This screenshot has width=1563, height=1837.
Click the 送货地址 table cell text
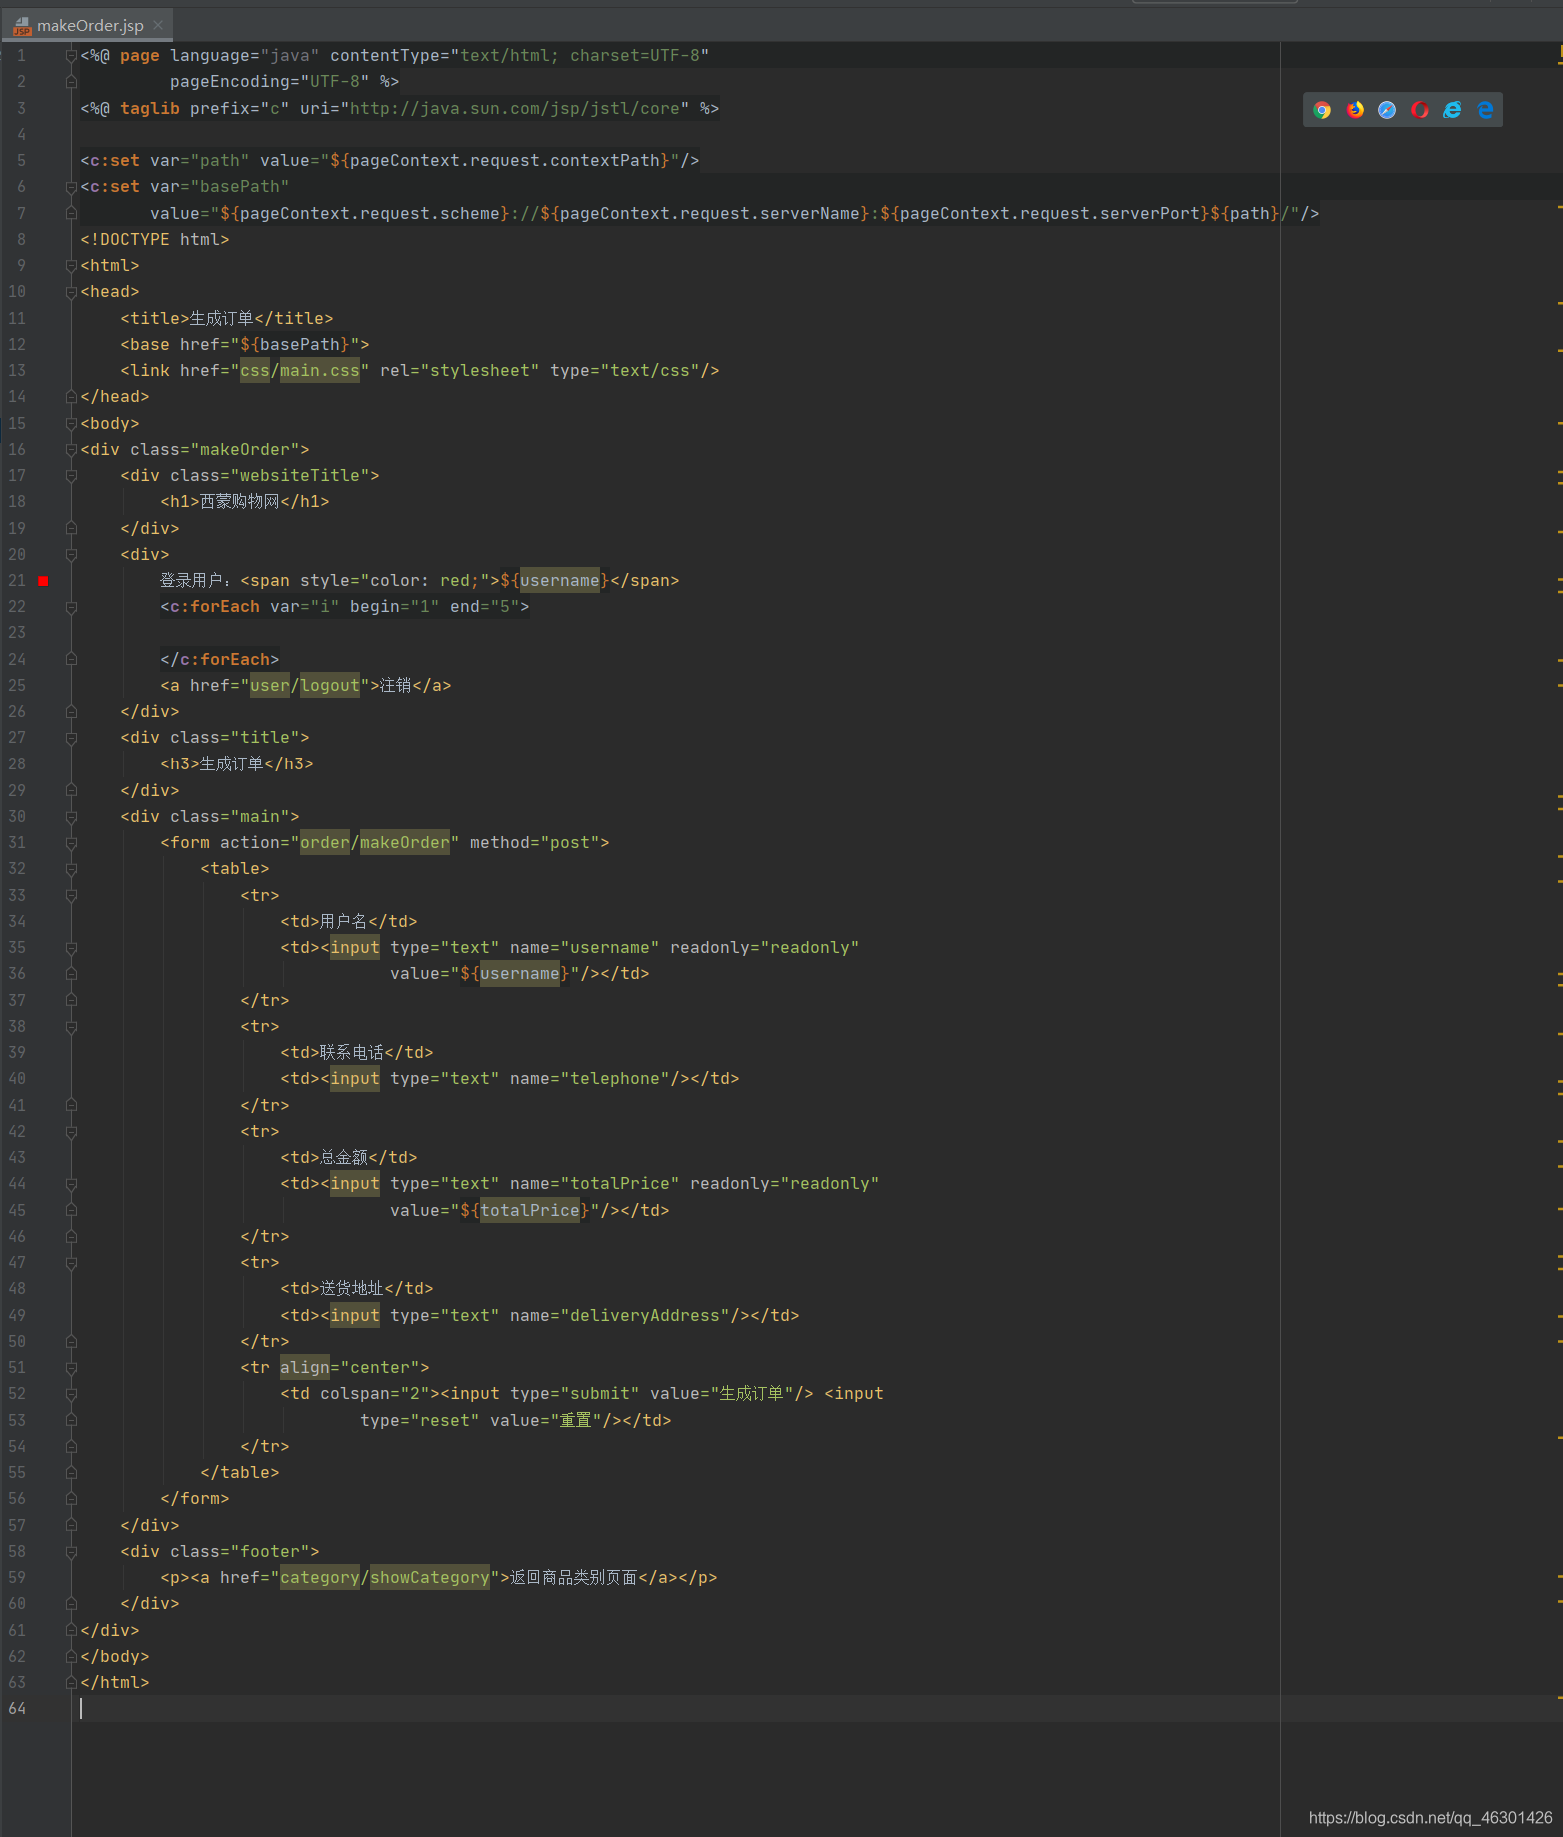click(x=352, y=1289)
